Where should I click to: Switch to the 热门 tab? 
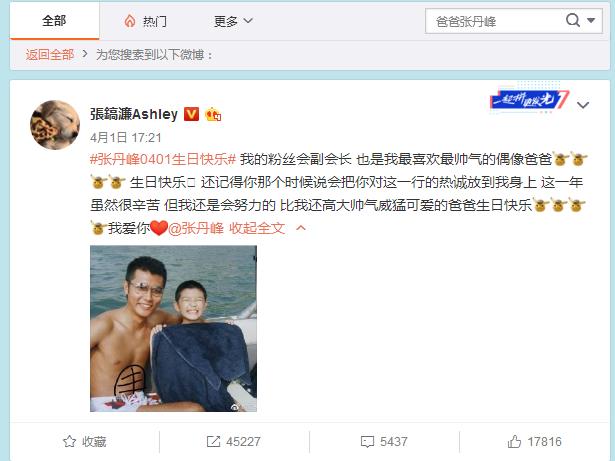click(x=146, y=21)
